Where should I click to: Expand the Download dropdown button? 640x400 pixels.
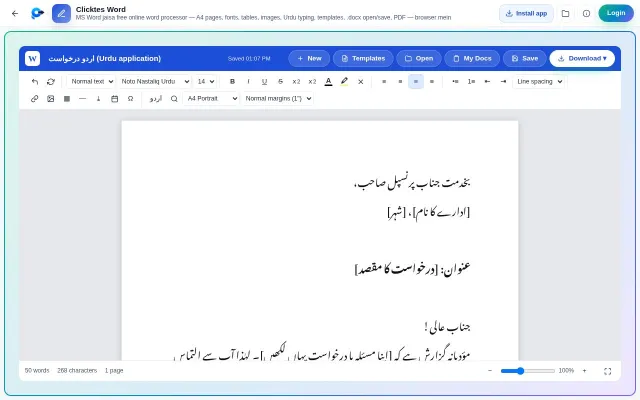582,58
